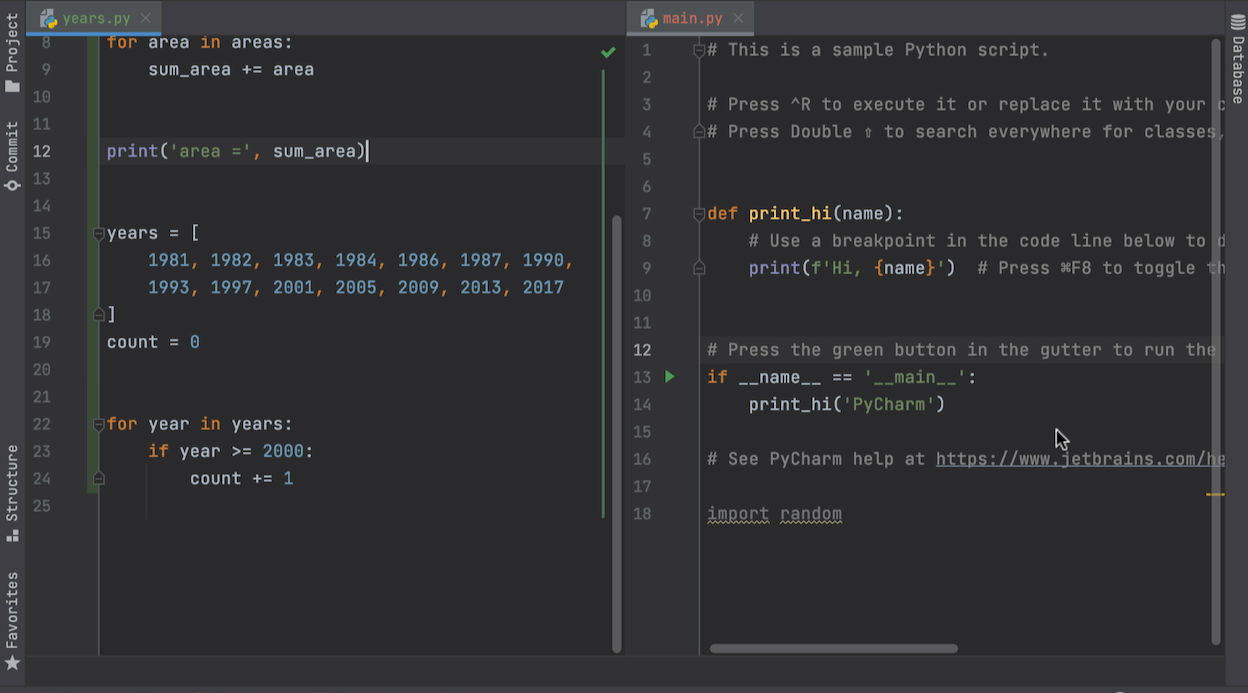Close the years.py tab
1248x693 pixels.
click(x=146, y=18)
